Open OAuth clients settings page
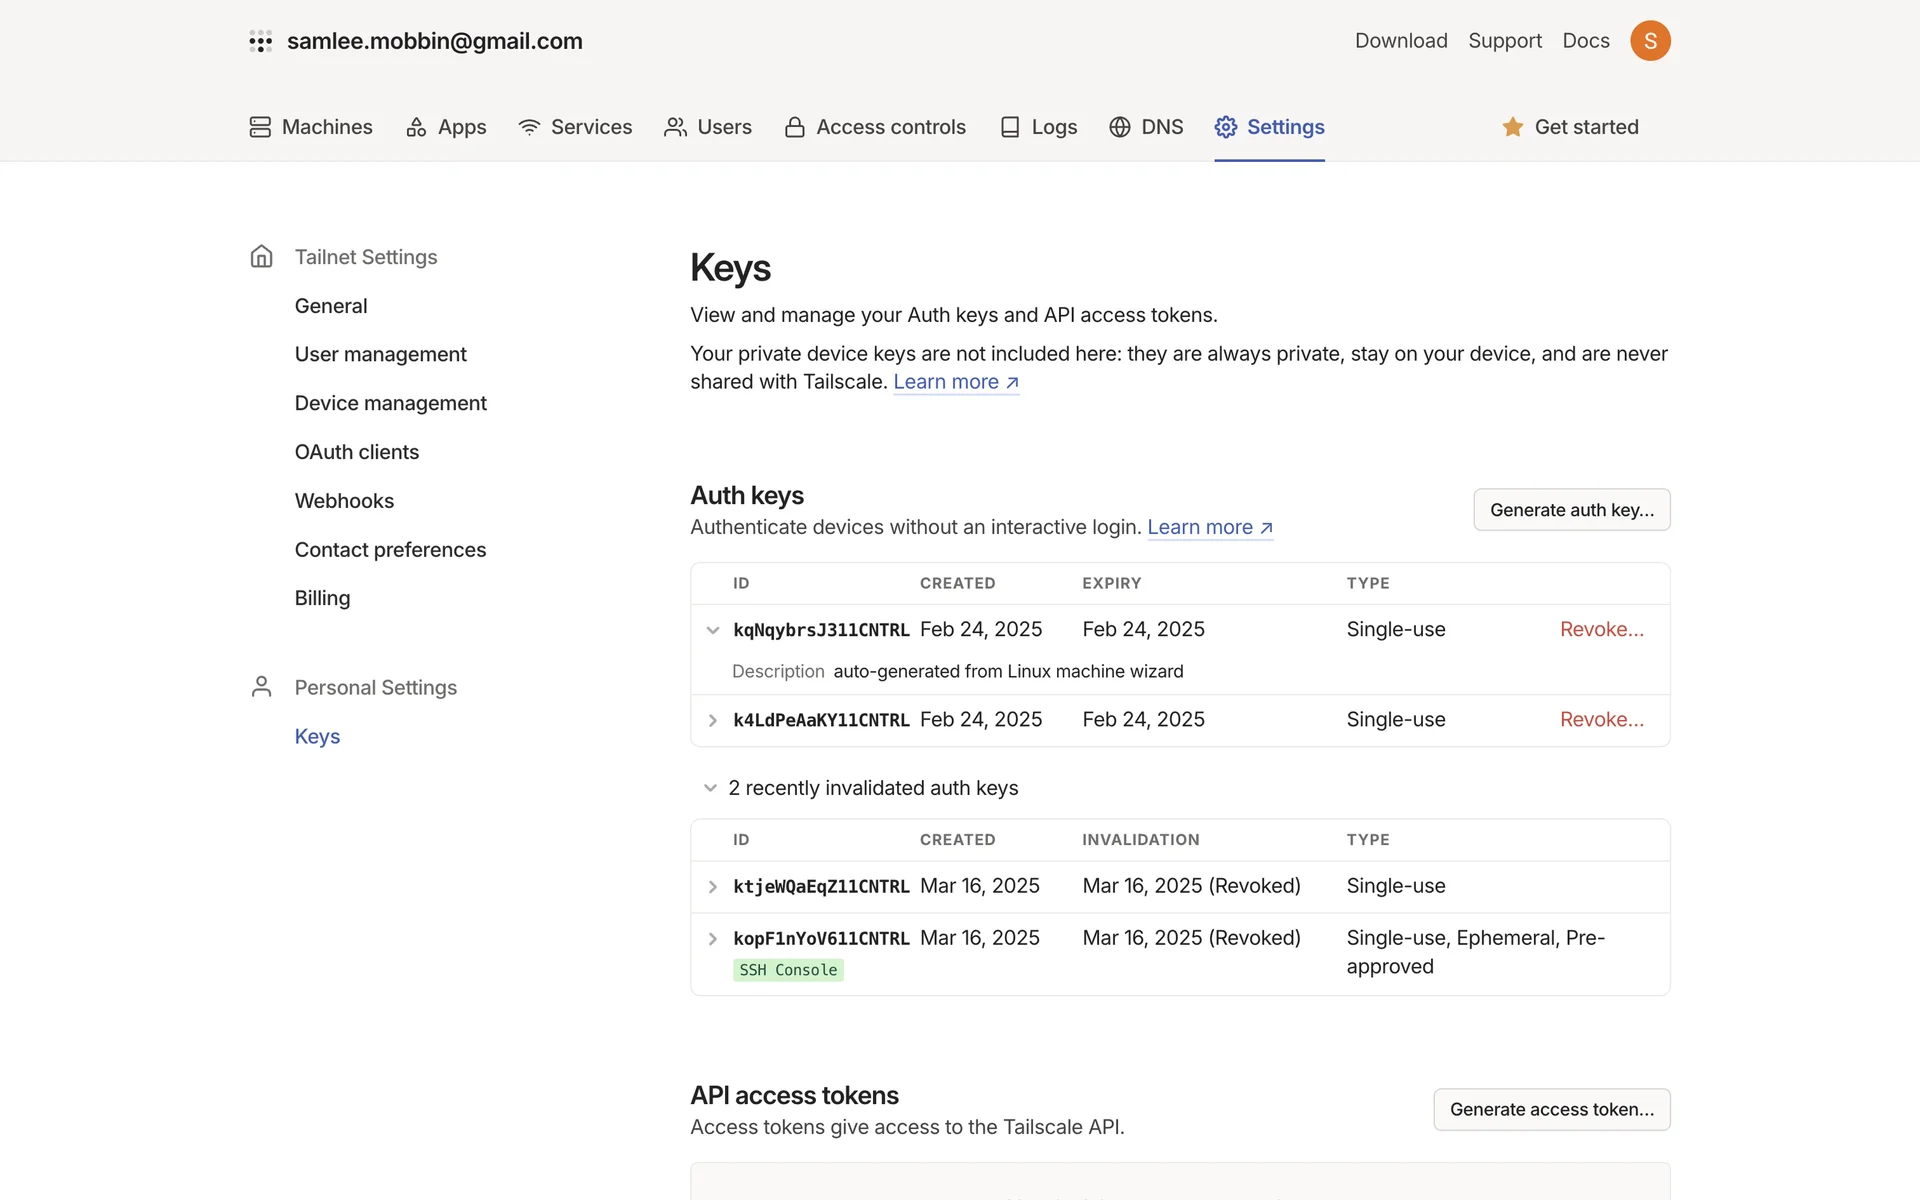This screenshot has height=1200, width=1920. 356,452
